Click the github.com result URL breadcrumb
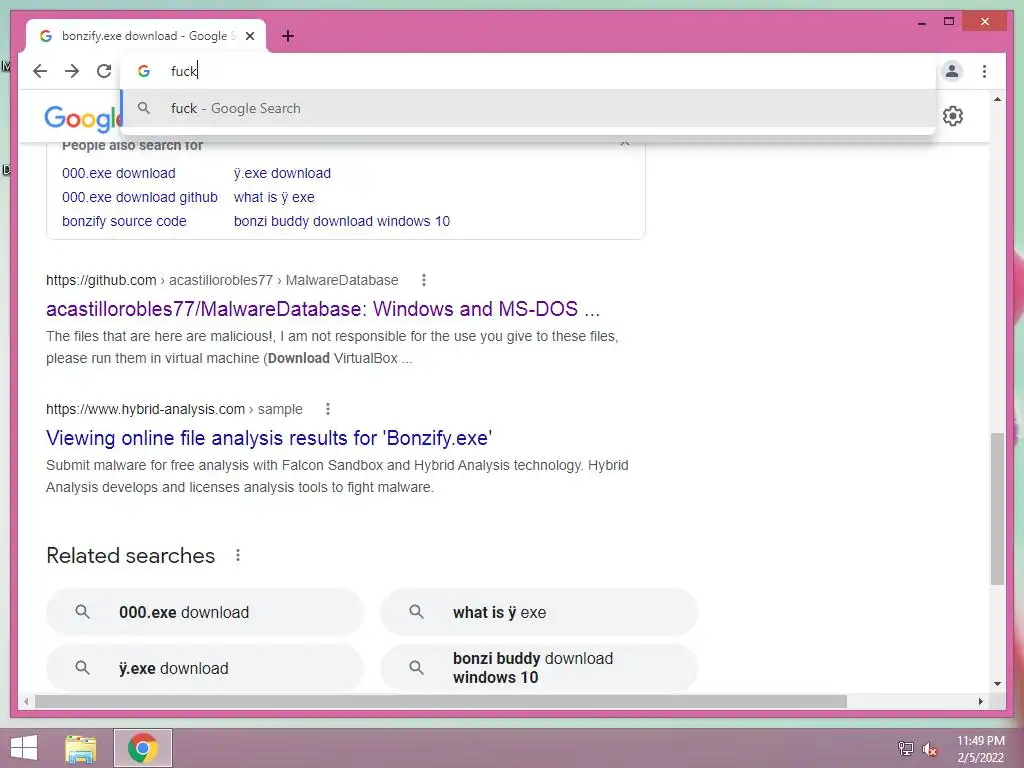This screenshot has width=1024, height=768. point(222,280)
